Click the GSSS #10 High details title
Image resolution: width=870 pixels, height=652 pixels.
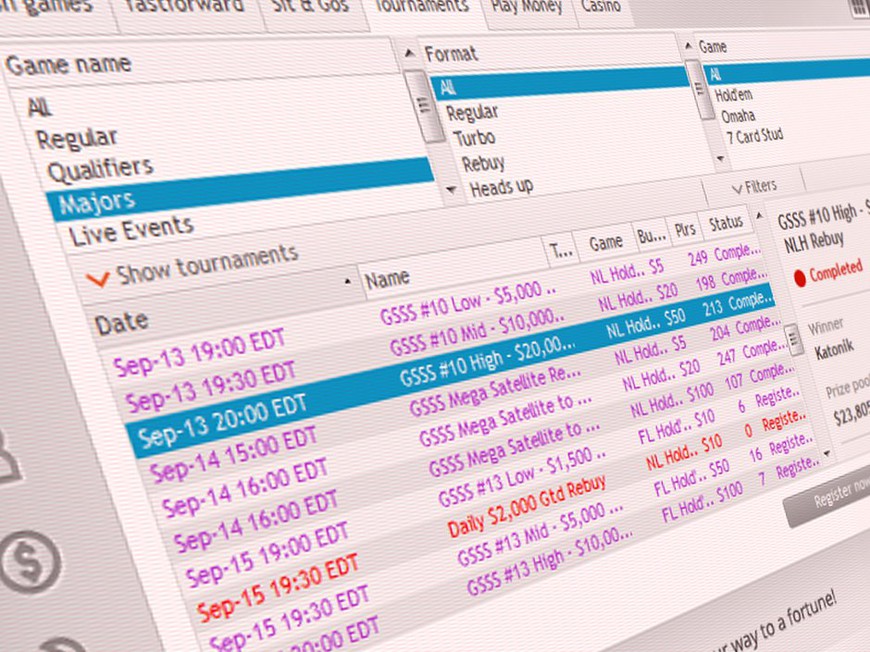[x=823, y=215]
